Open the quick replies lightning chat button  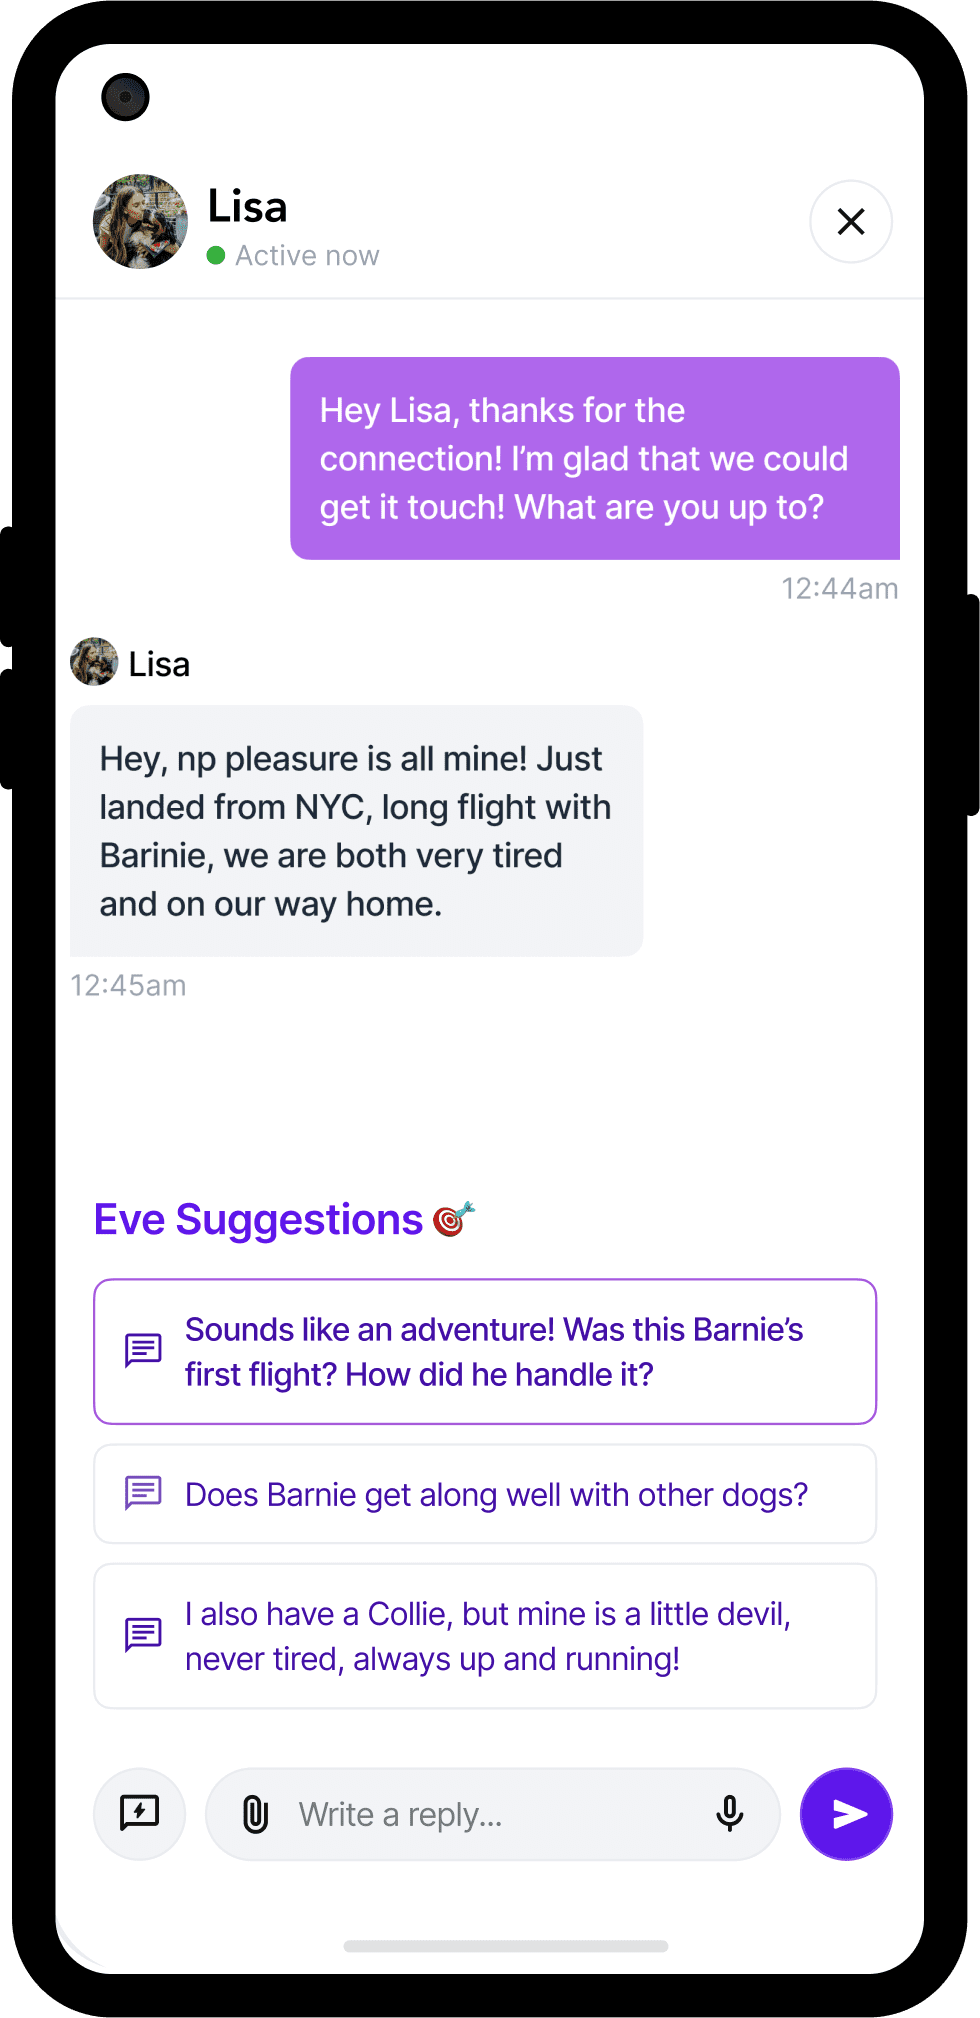[139, 1814]
